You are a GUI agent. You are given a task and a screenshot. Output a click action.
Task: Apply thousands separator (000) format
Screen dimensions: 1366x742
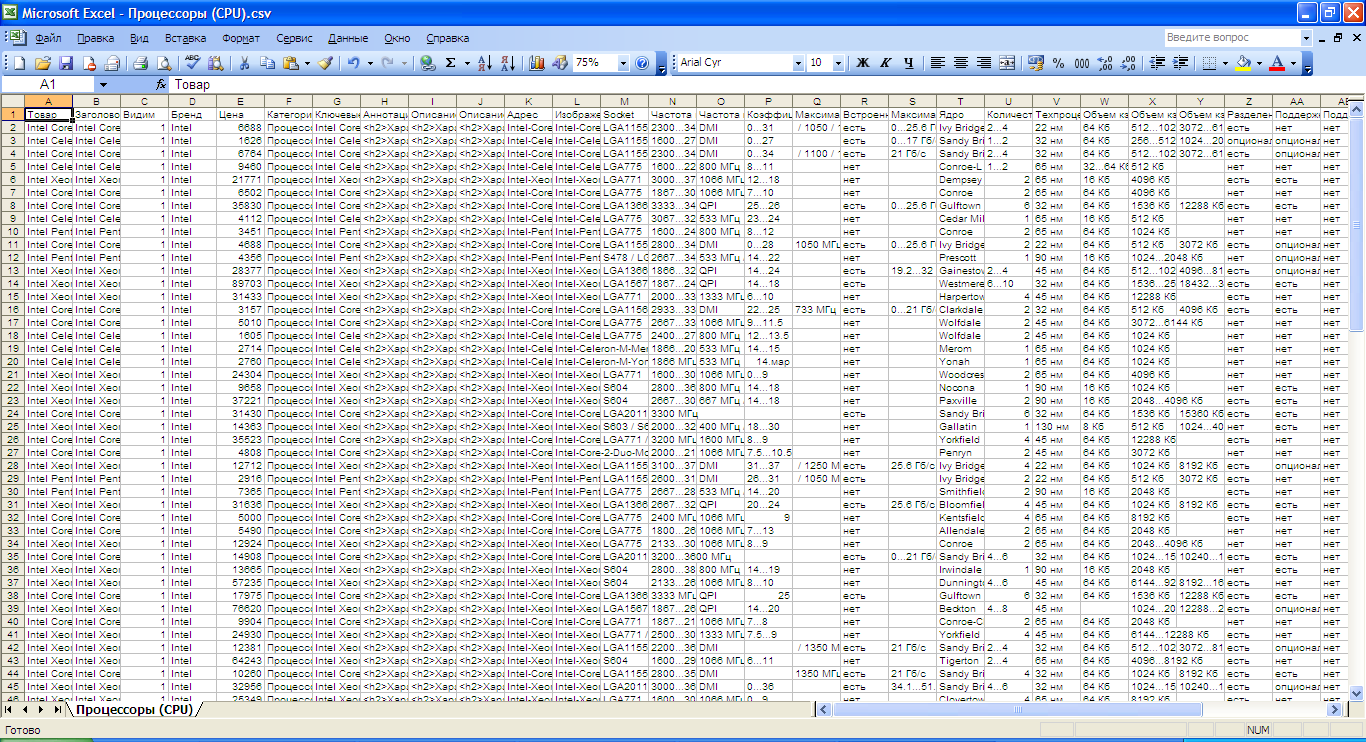tap(1081, 62)
